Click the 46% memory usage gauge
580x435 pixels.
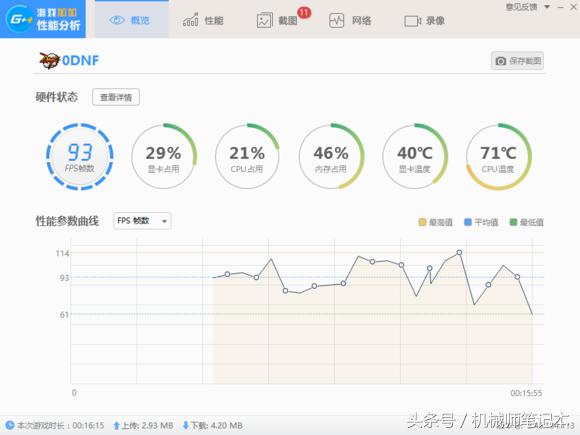click(331, 157)
